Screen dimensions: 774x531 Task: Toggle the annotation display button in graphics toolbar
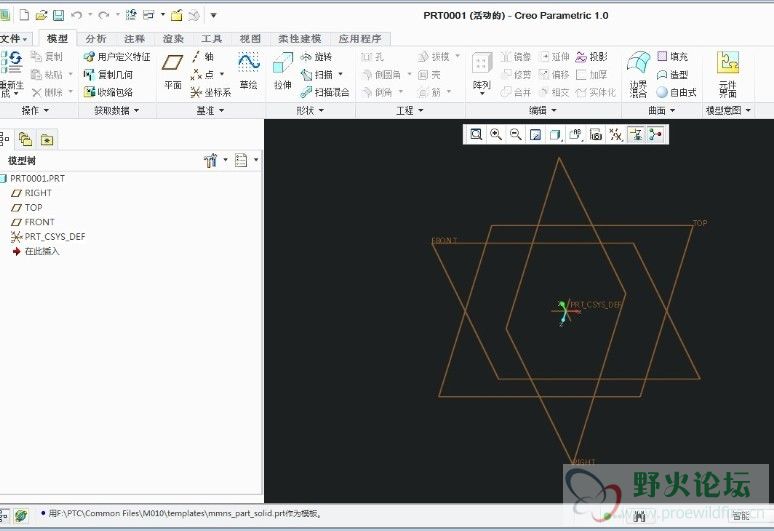(636, 134)
